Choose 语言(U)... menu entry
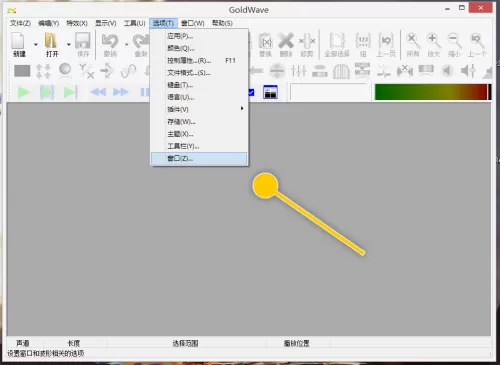The image size is (500, 365). click(199, 97)
